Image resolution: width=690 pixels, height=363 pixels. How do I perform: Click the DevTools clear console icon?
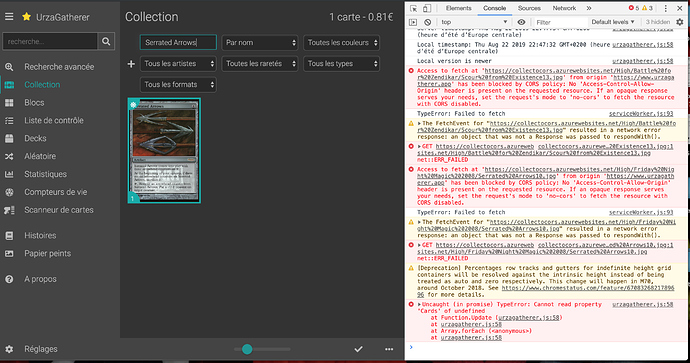tap(427, 22)
